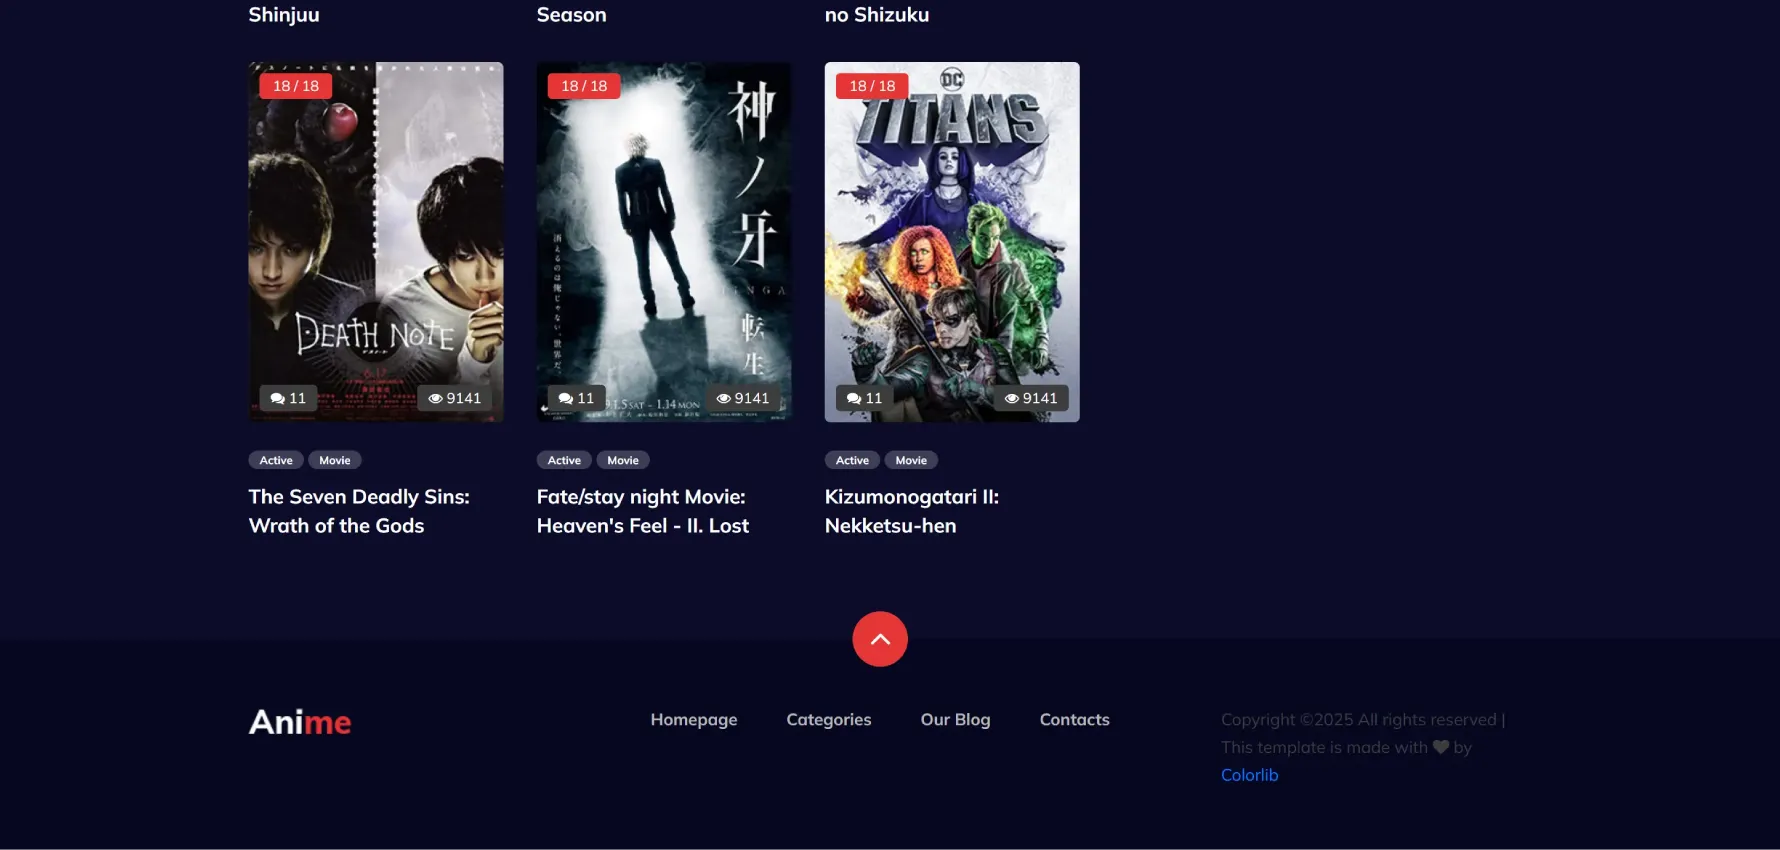Click views eye icon on Titans poster

click(1011, 398)
